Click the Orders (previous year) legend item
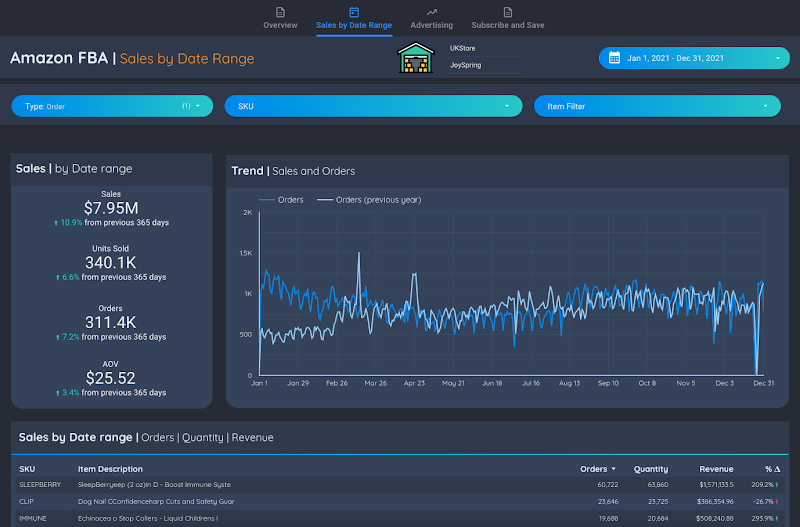This screenshot has width=800, height=527. [369, 200]
